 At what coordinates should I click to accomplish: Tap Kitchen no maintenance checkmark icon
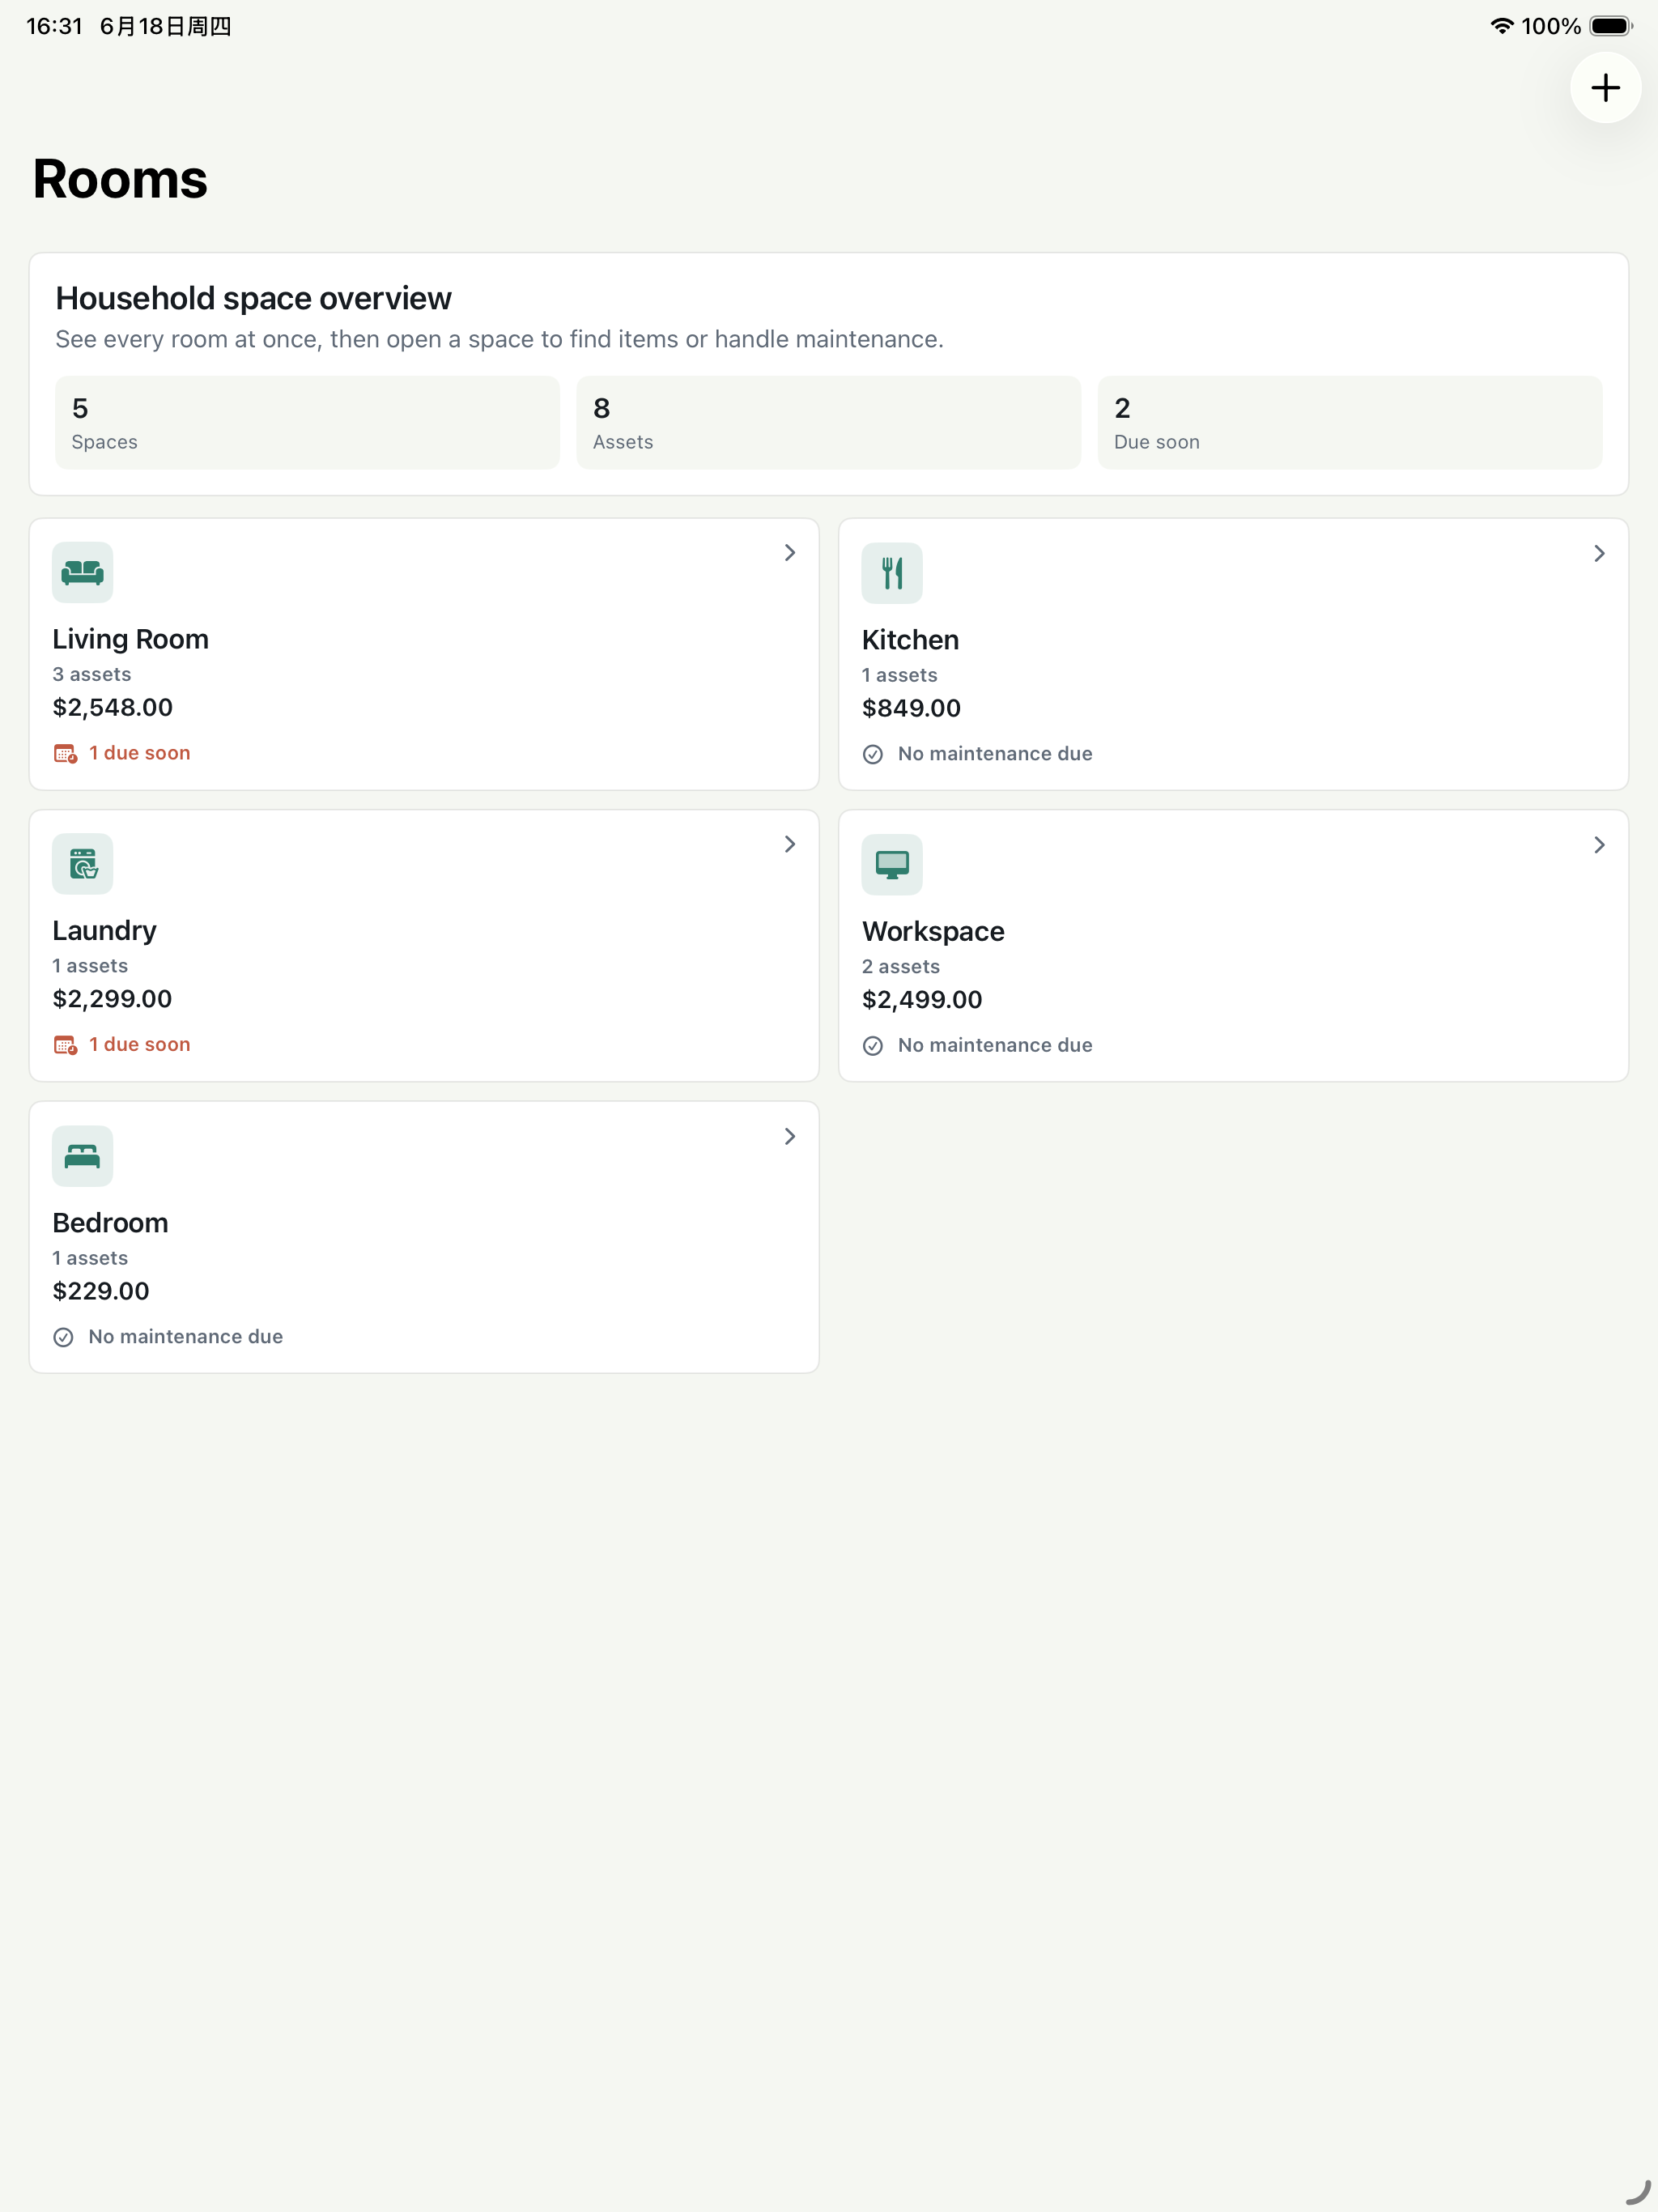pos(873,754)
